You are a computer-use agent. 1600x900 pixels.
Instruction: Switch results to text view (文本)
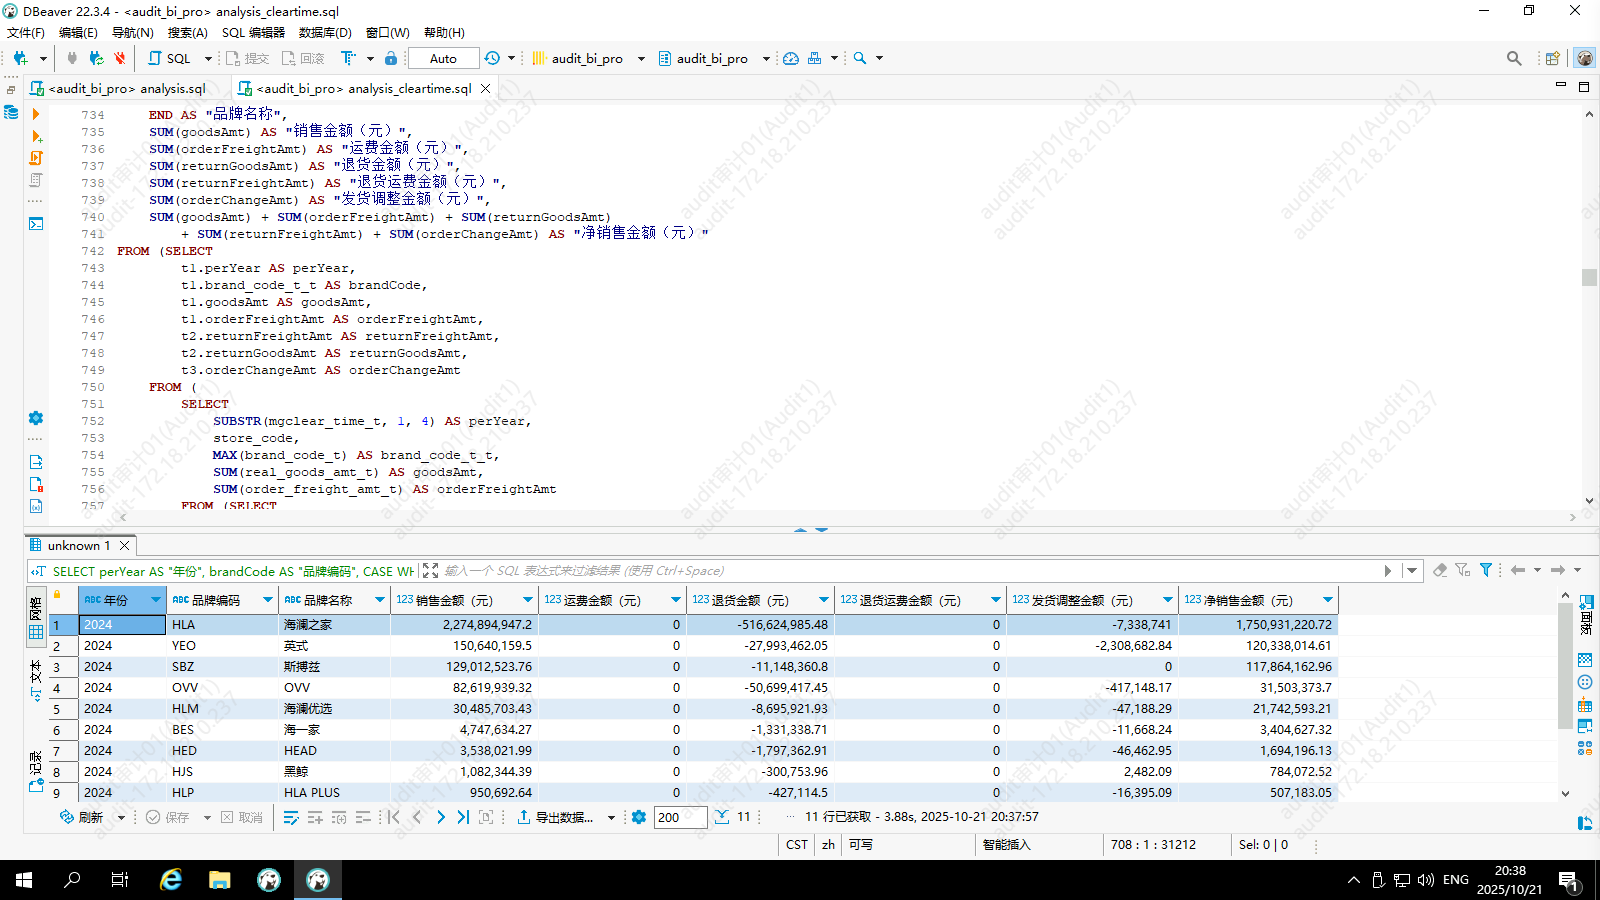pyautogui.click(x=36, y=680)
